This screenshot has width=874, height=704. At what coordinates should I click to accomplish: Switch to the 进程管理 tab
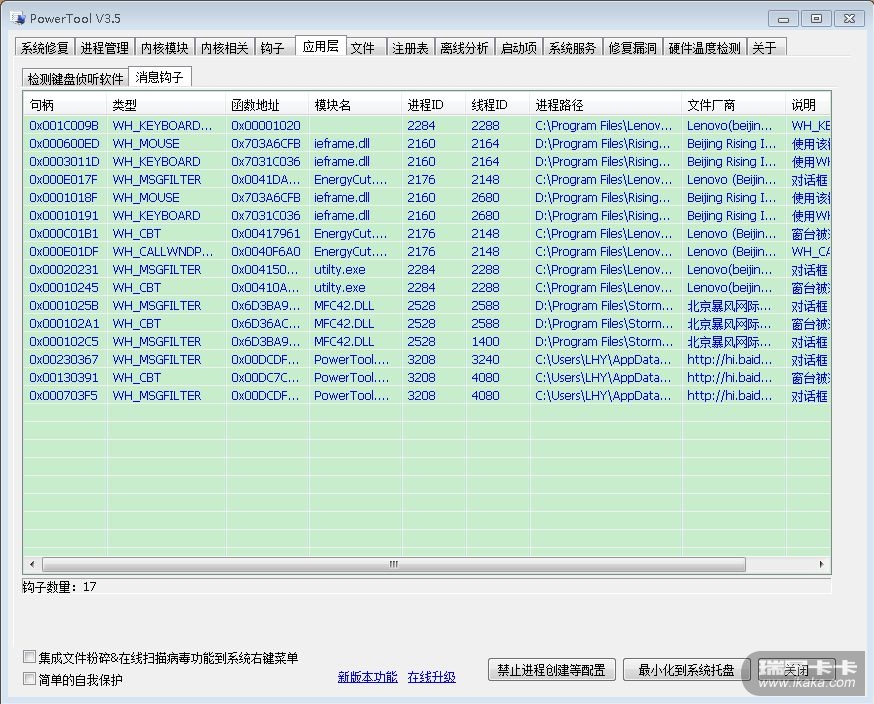click(x=104, y=48)
